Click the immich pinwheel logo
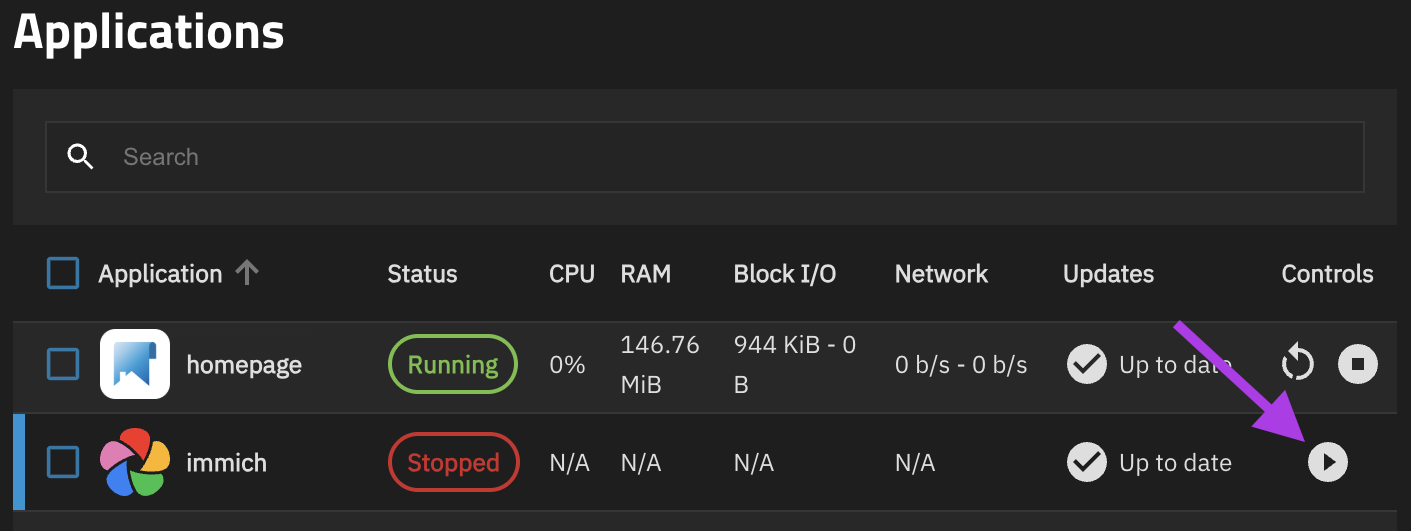The image size is (1411, 531). coord(135,462)
